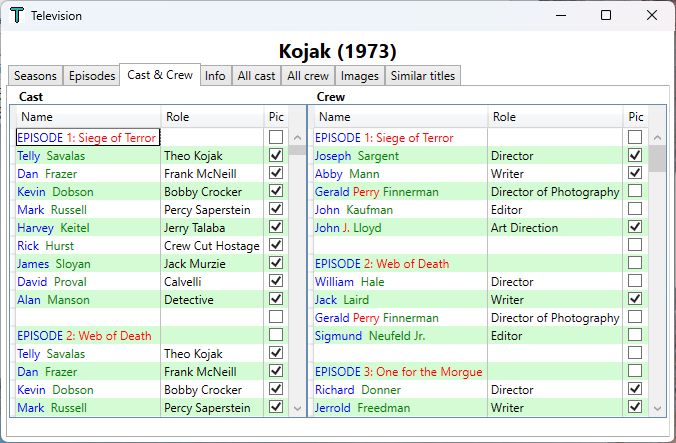The image size is (676, 443).
Task: Toggle Pic checkbox for Rick Hurst
Action: [x=276, y=245]
